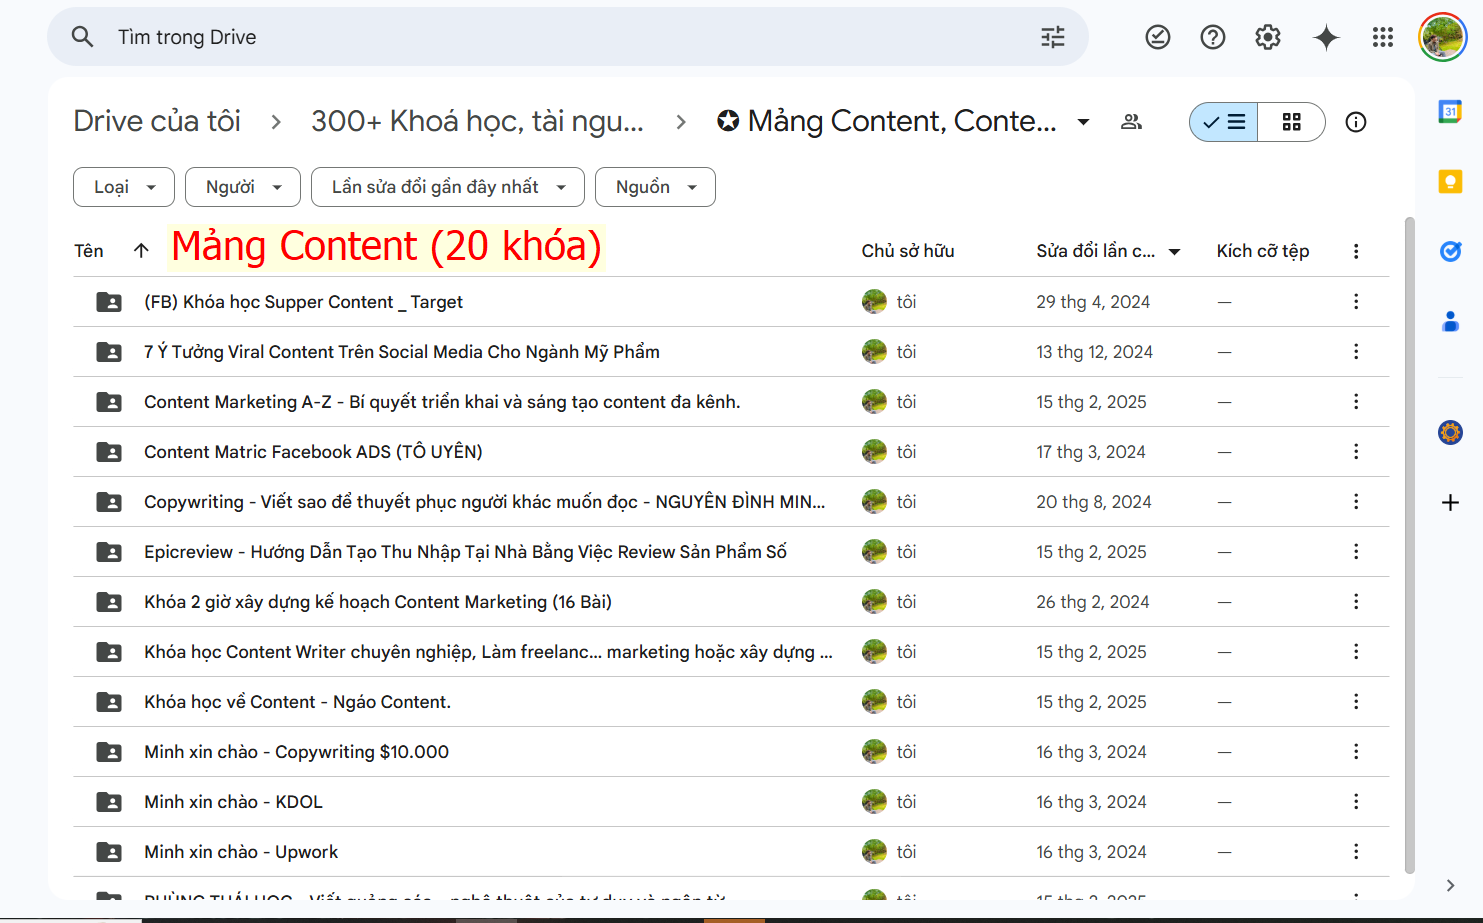Click the search magnifier icon

[x=83, y=37]
